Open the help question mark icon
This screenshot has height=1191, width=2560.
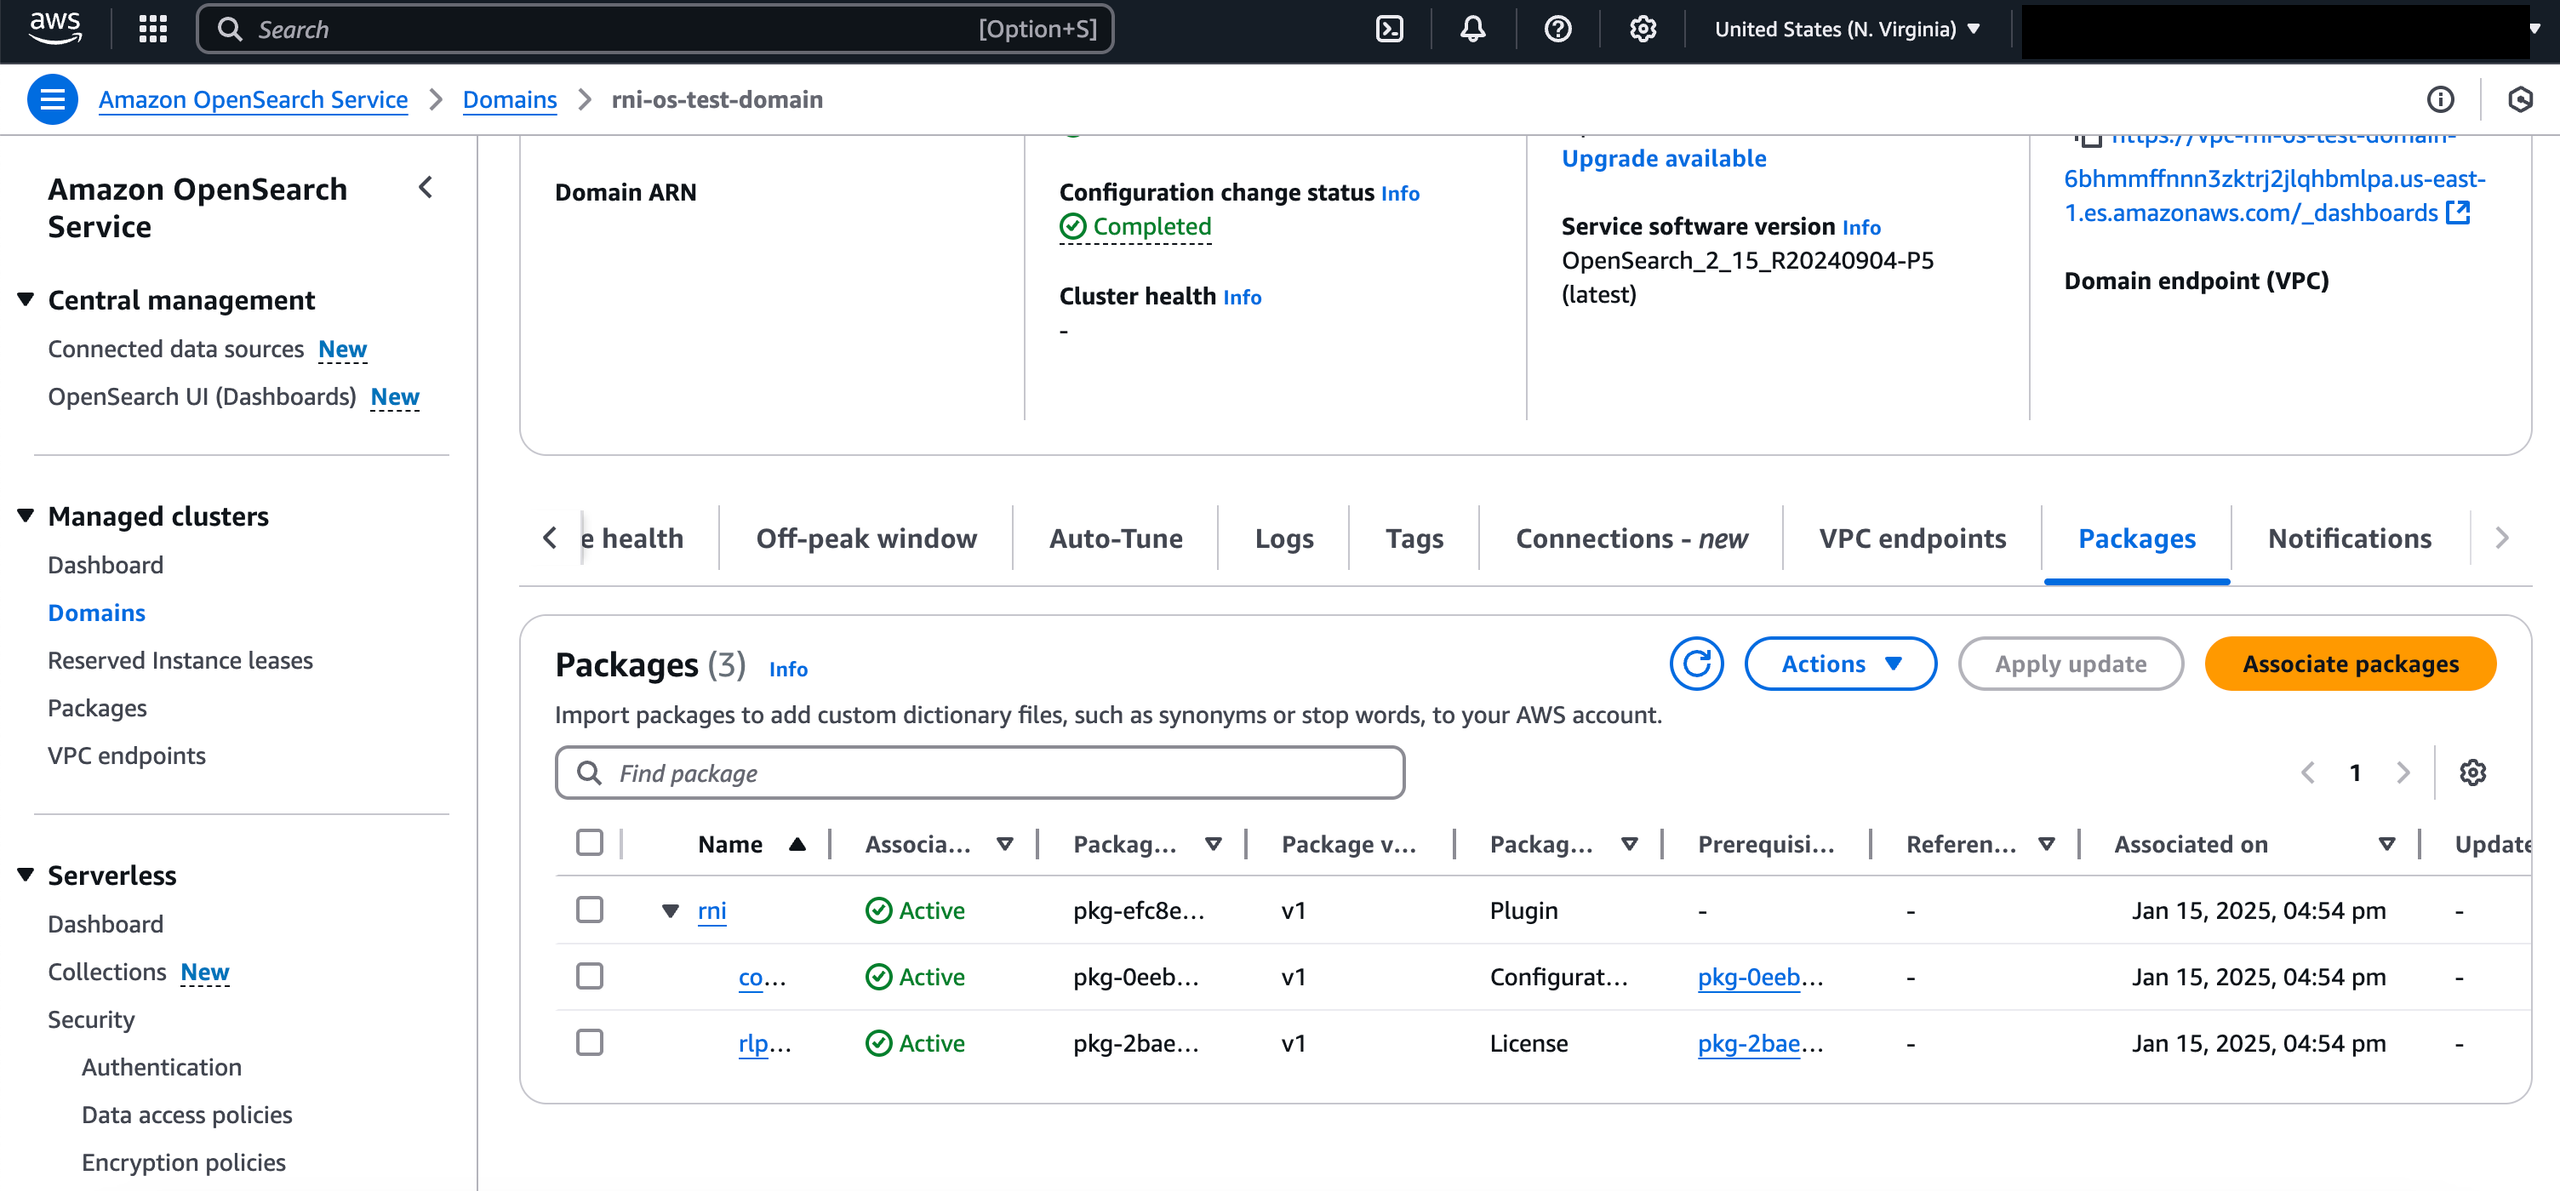(1558, 29)
